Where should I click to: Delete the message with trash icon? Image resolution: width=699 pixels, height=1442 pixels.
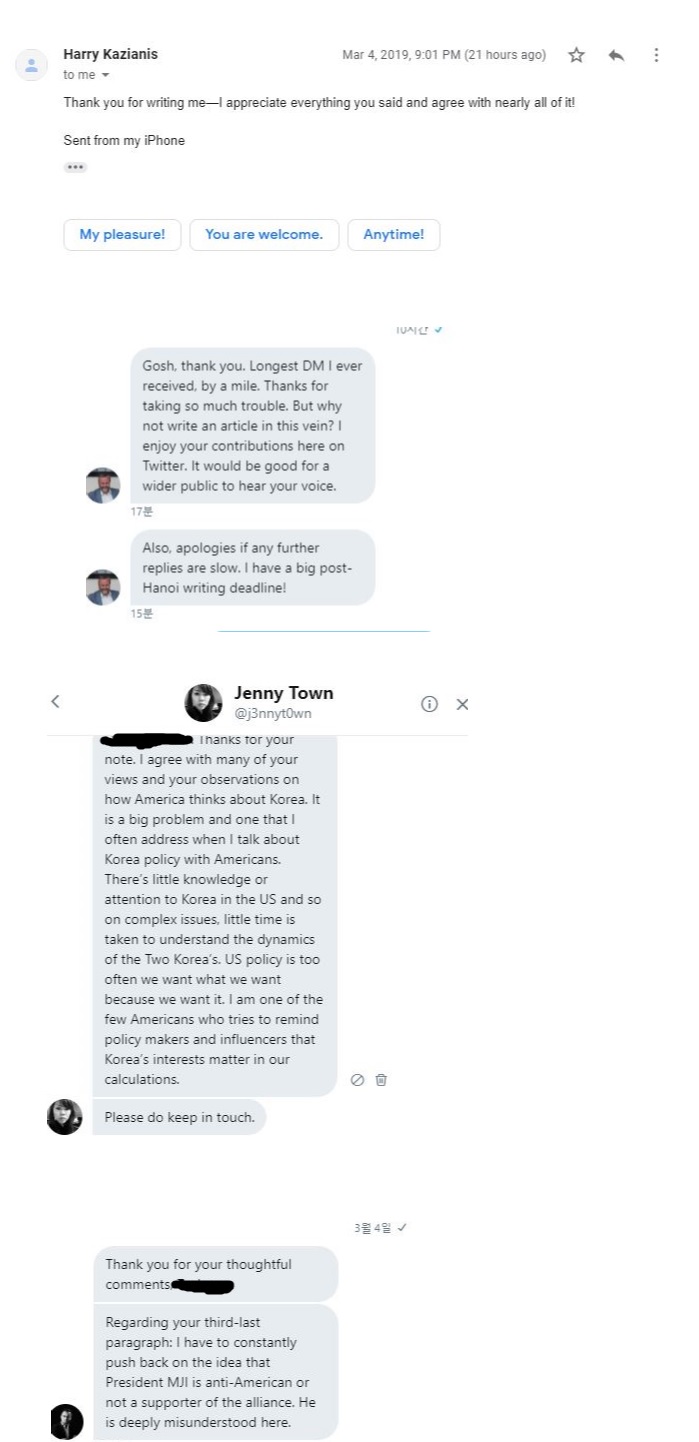coord(381,1080)
